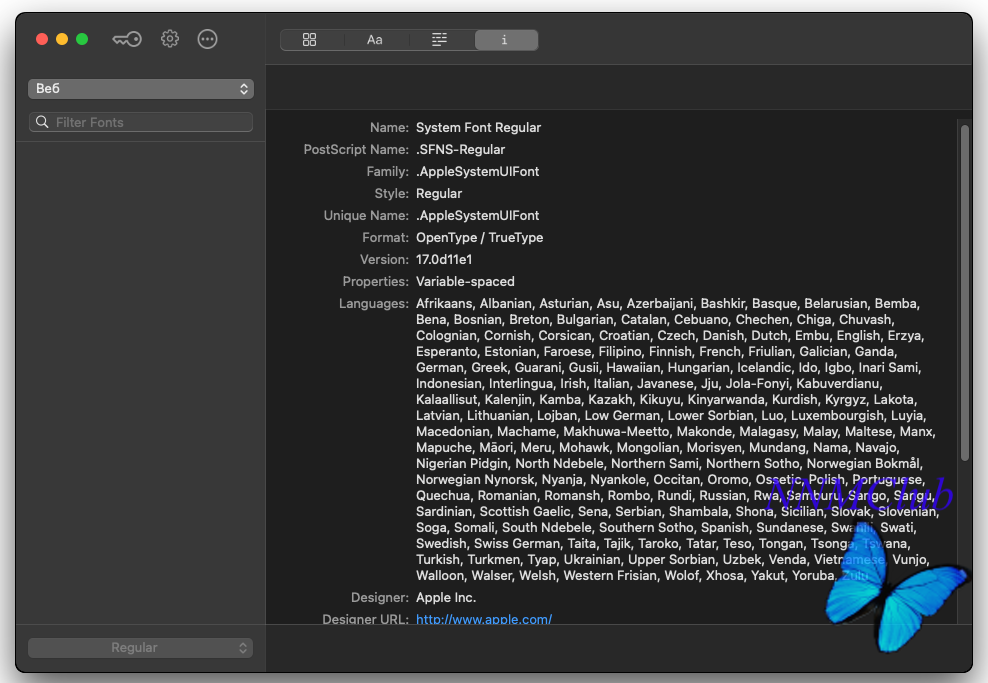Open the http://www.apple.com/ designer link

tap(484, 619)
